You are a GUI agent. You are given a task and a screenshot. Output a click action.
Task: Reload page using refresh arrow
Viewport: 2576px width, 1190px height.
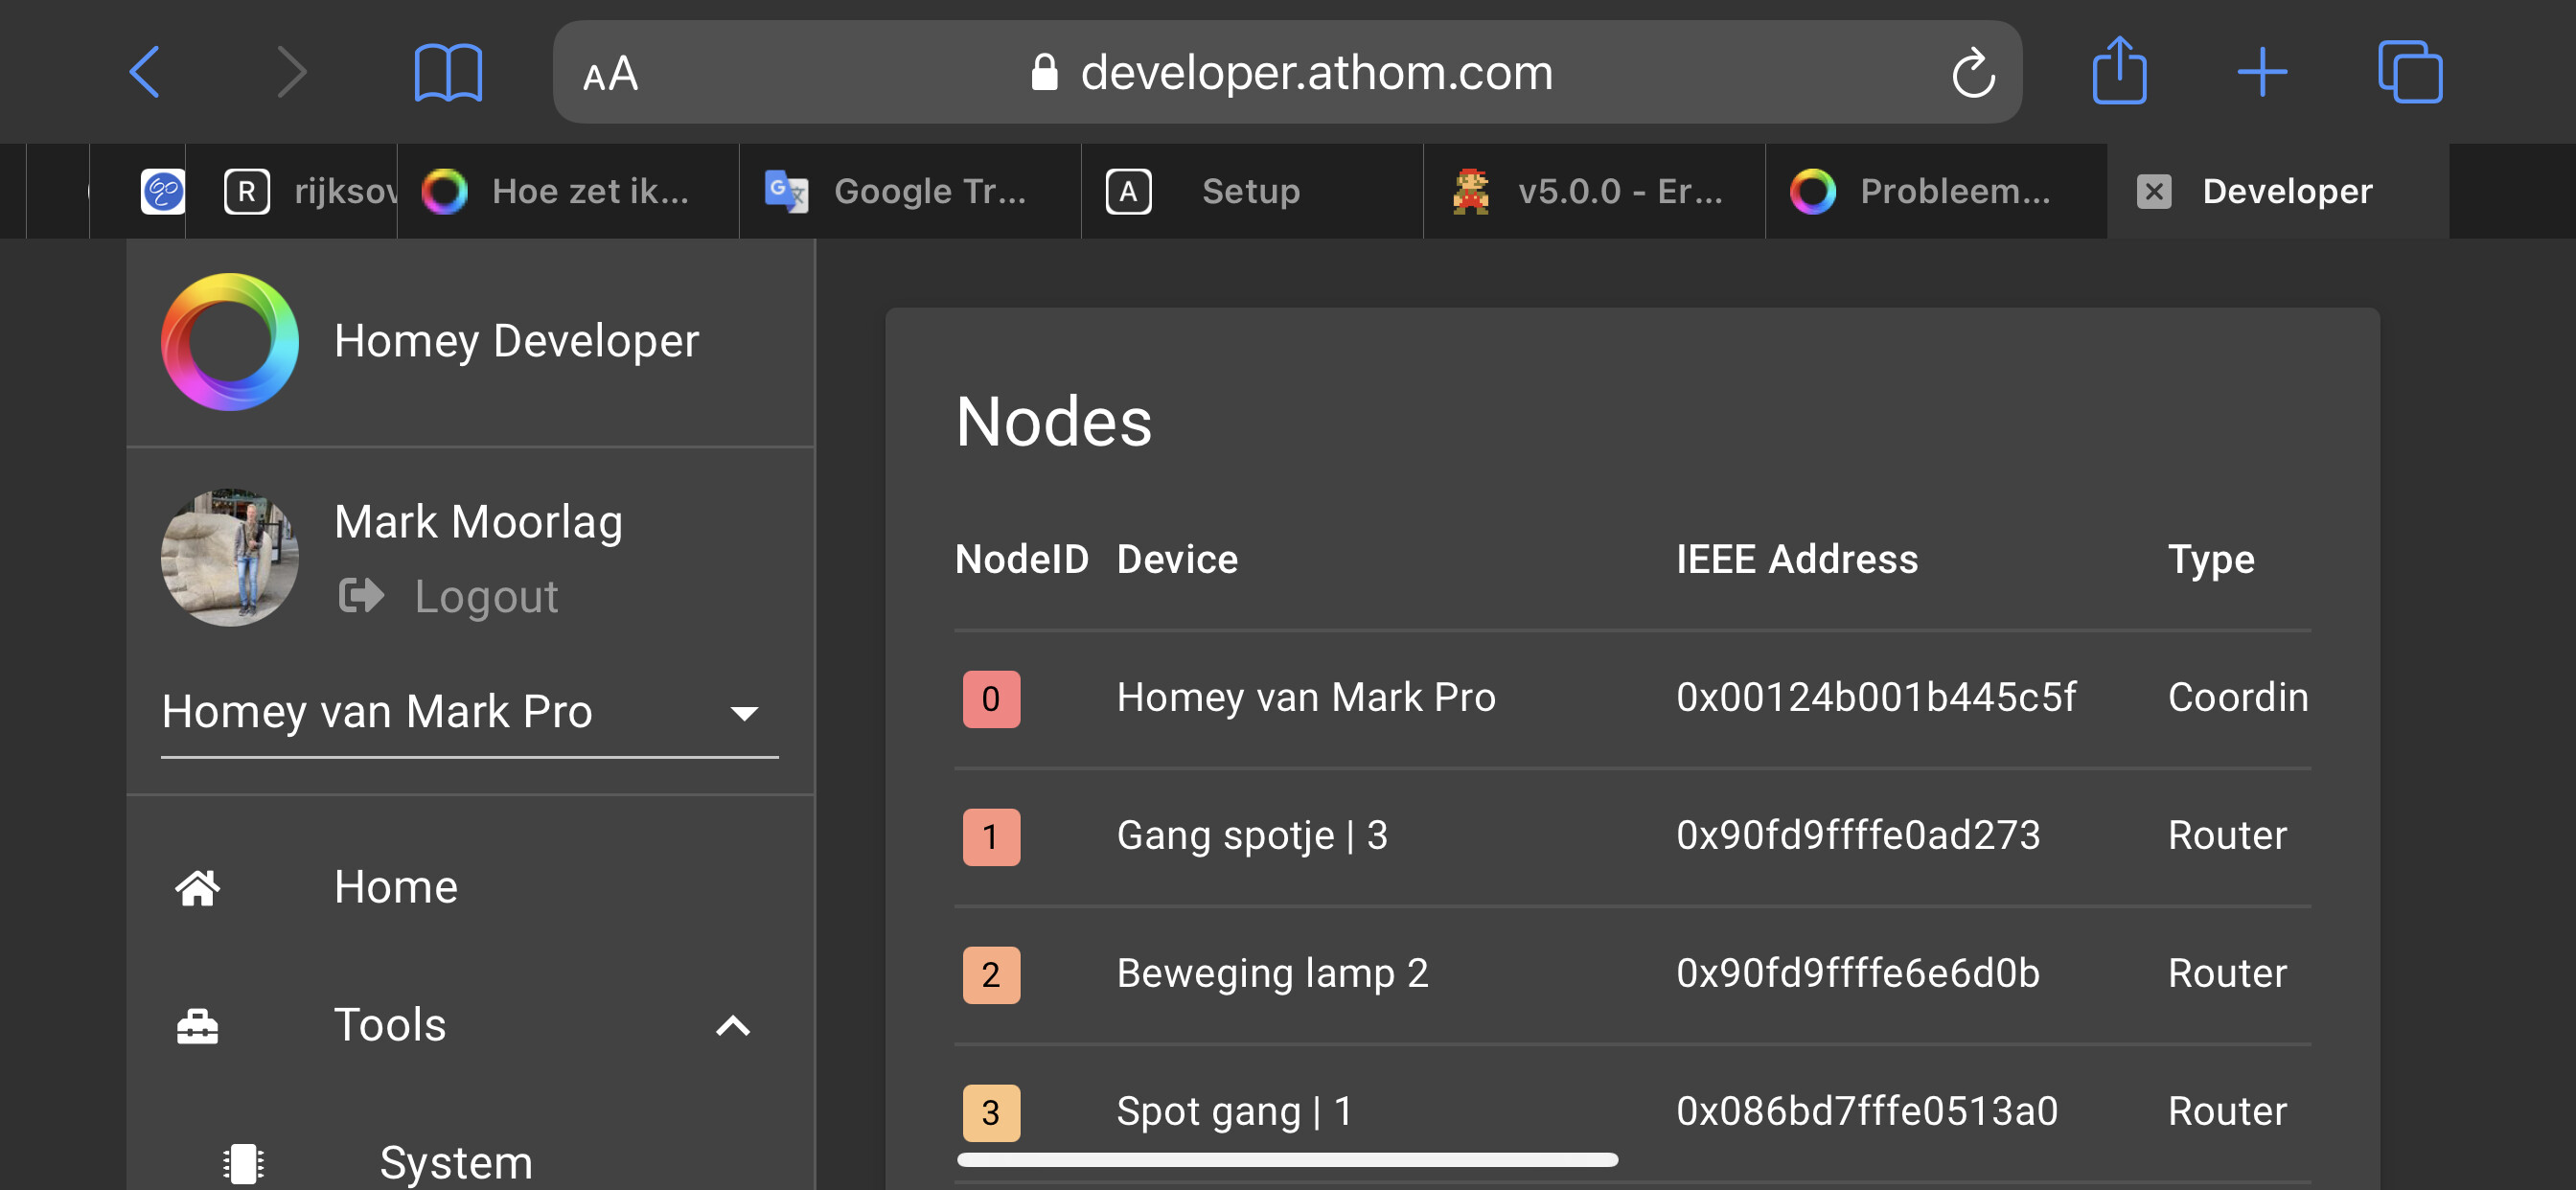[1973, 72]
